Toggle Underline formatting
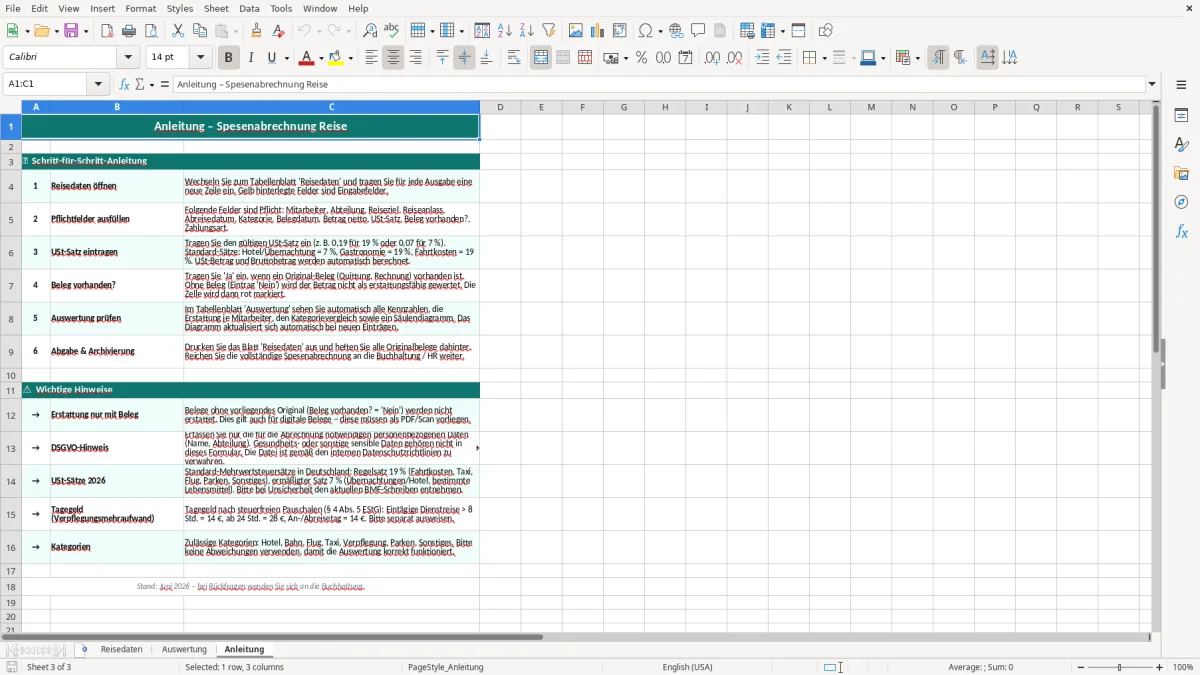The width and height of the screenshot is (1200, 675). click(272, 58)
